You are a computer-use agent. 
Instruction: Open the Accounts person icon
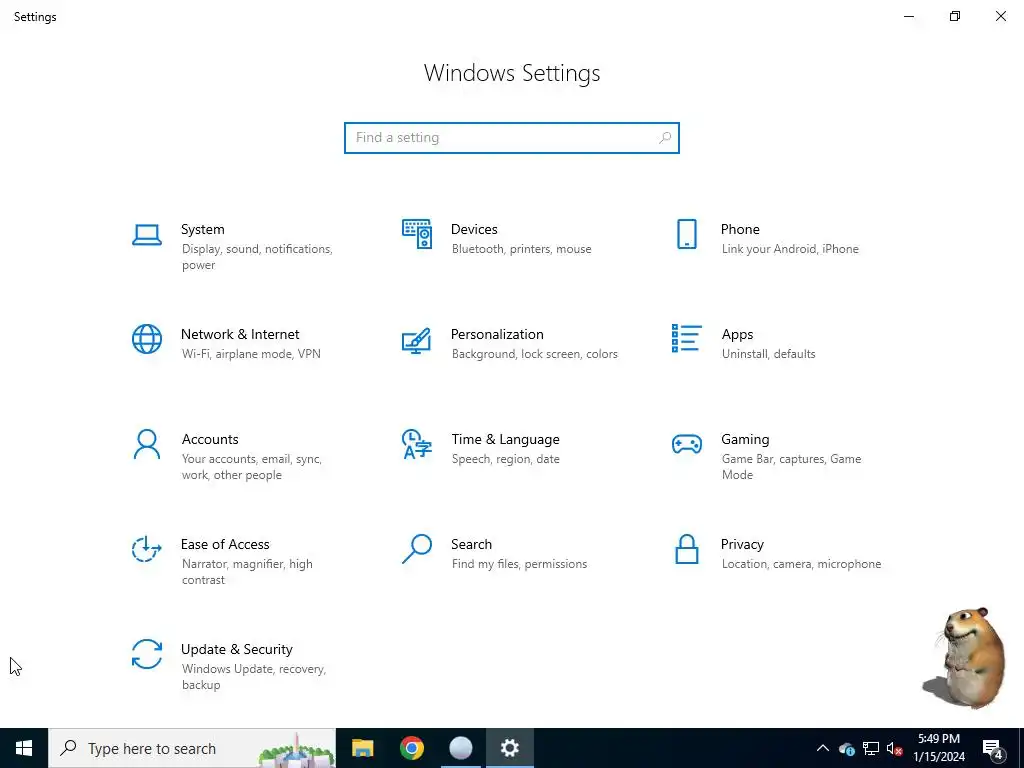click(x=147, y=444)
